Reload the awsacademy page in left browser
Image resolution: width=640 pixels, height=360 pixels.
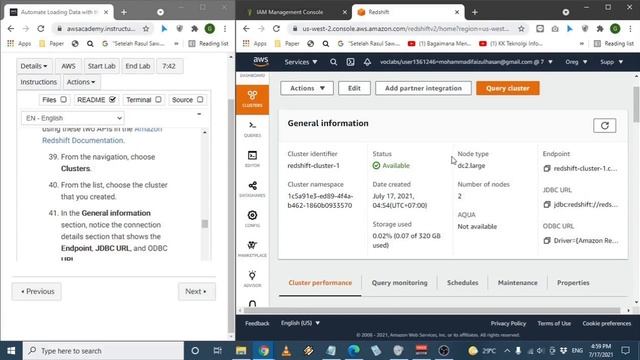click(x=40, y=29)
